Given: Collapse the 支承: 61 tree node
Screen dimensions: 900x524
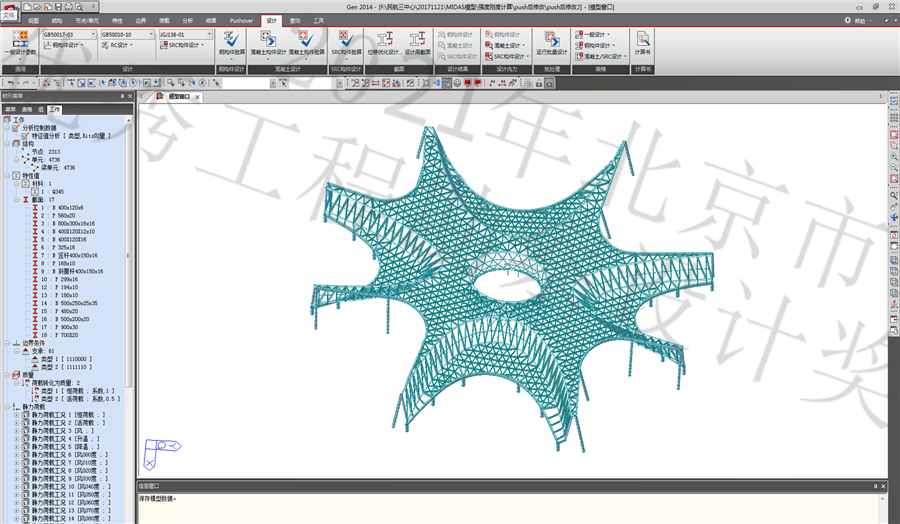Looking at the screenshot, I should (17, 351).
